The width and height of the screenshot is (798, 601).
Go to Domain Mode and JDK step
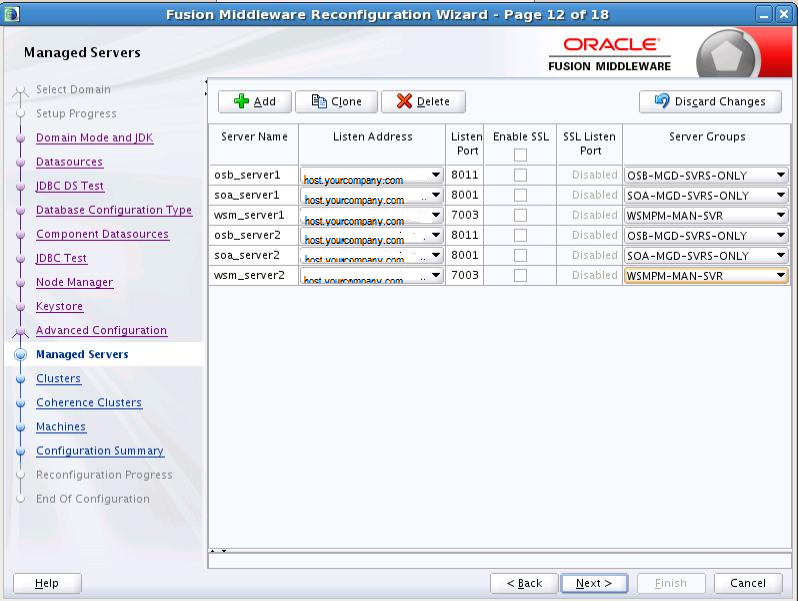[95, 138]
